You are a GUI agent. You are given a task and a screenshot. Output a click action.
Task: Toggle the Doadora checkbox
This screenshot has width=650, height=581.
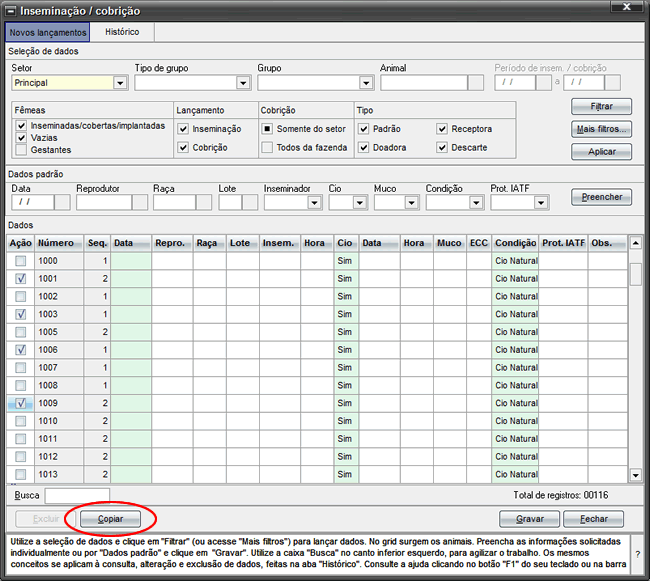pyautogui.click(x=364, y=148)
